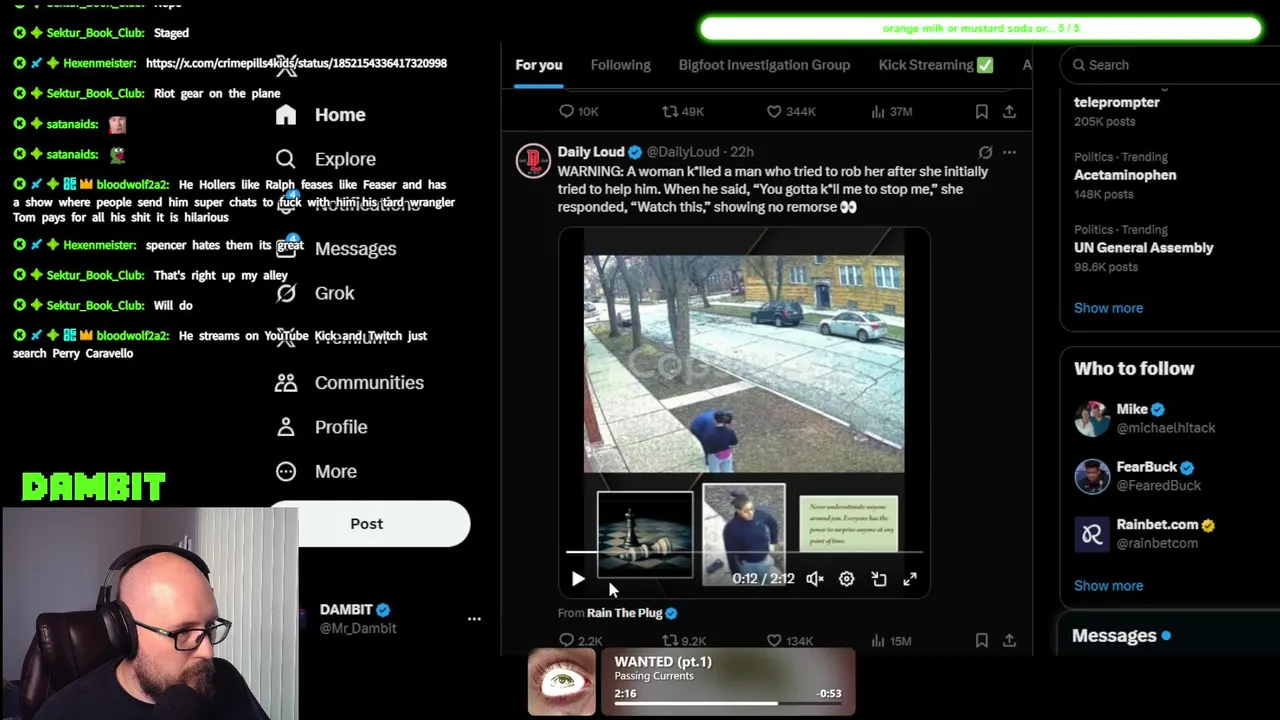The height and width of the screenshot is (720, 1280).
Task: Switch to the For you tab
Action: point(539,65)
